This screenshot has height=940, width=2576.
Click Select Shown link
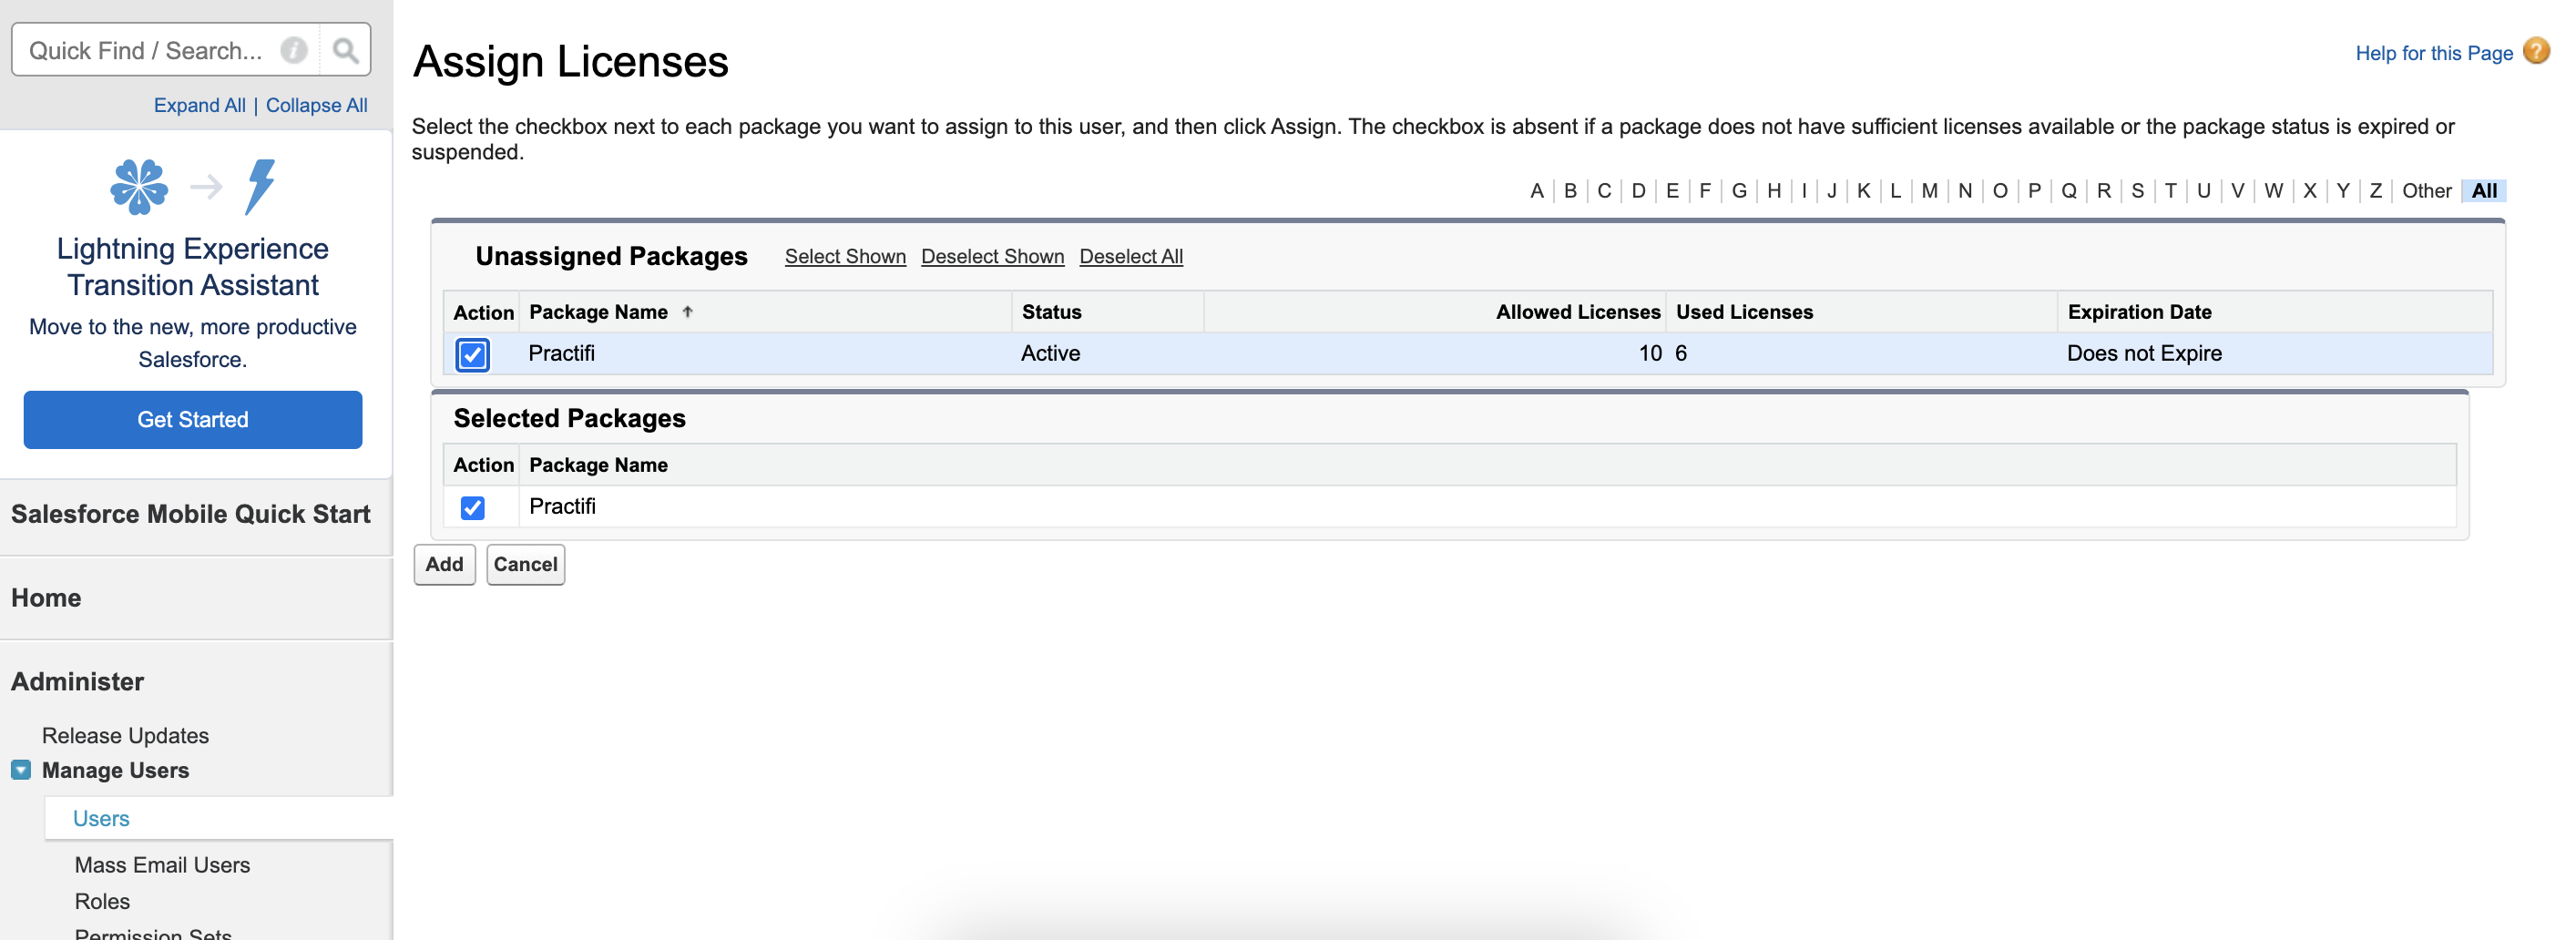tap(845, 257)
